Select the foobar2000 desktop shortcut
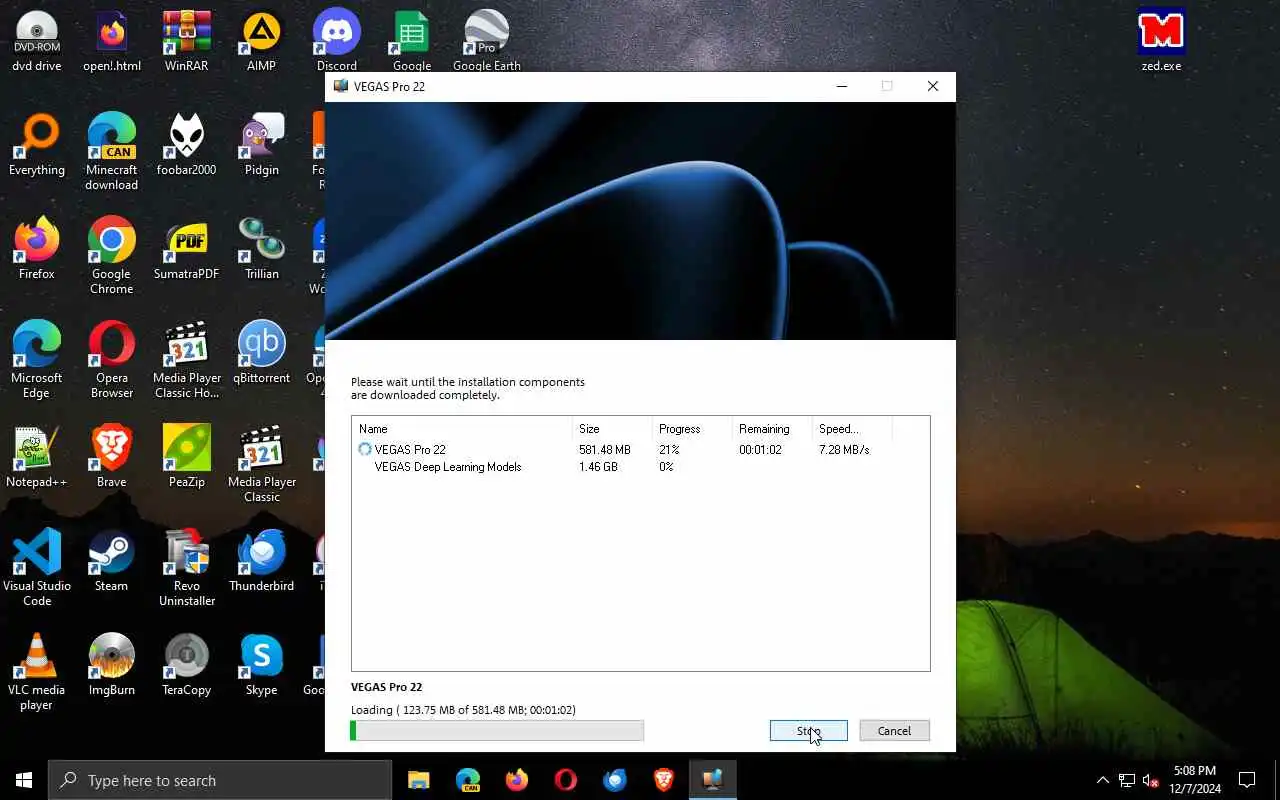Image resolution: width=1280 pixels, height=800 pixels. pos(187,146)
